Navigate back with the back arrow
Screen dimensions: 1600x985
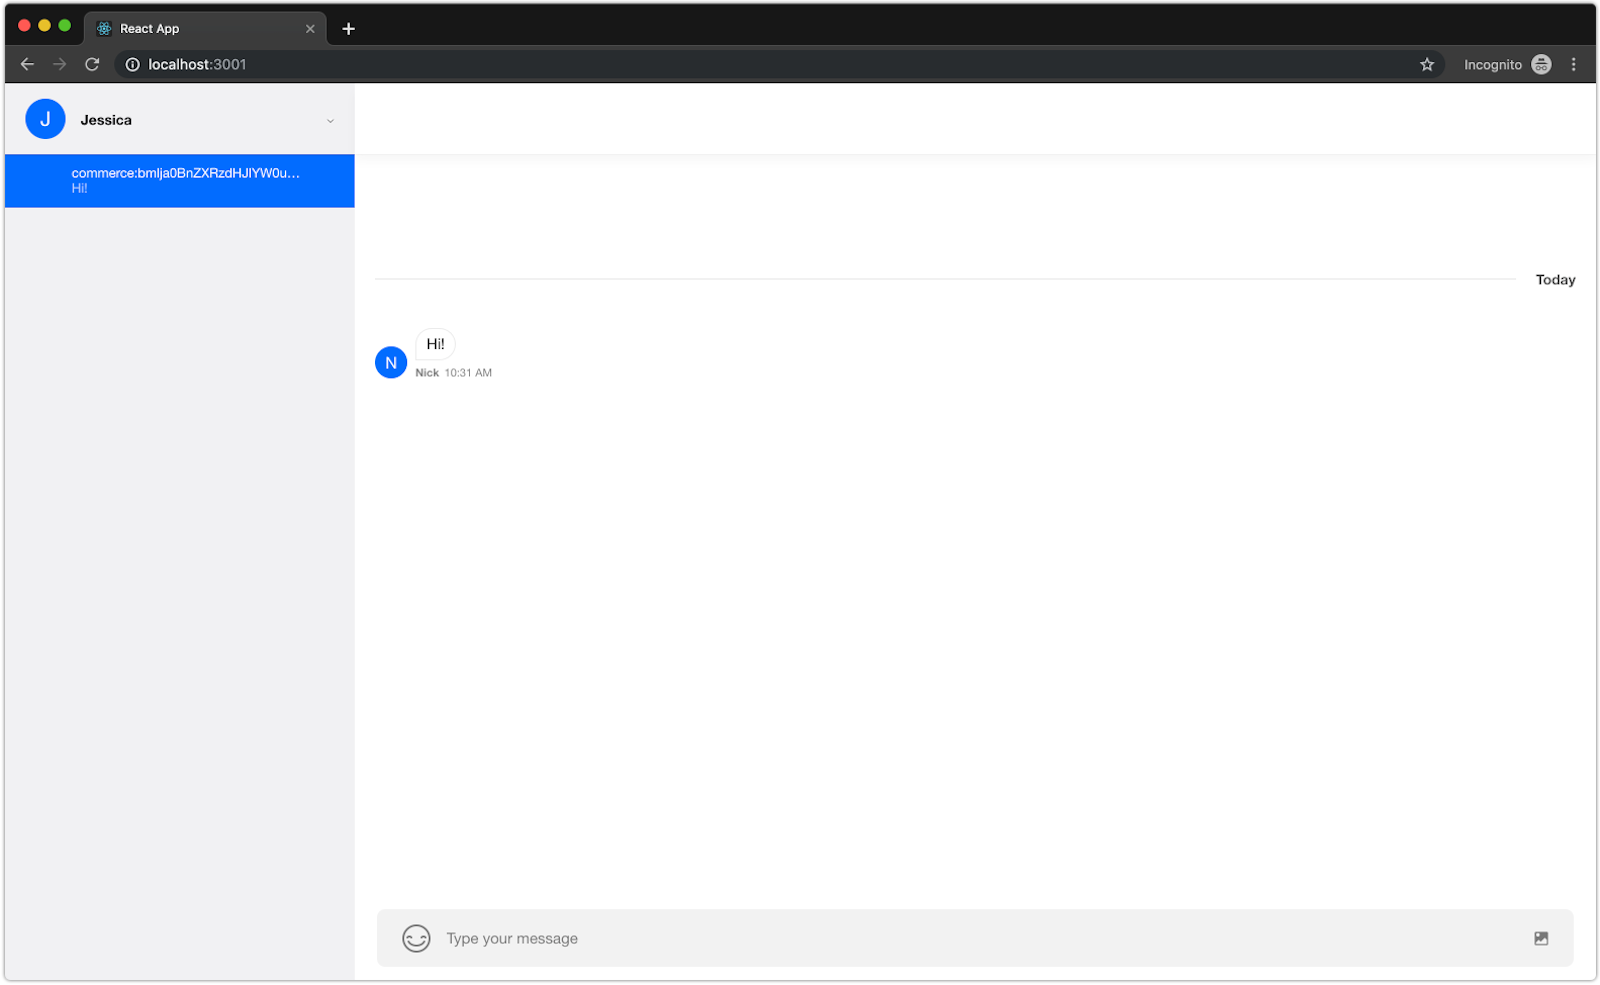tap(26, 64)
